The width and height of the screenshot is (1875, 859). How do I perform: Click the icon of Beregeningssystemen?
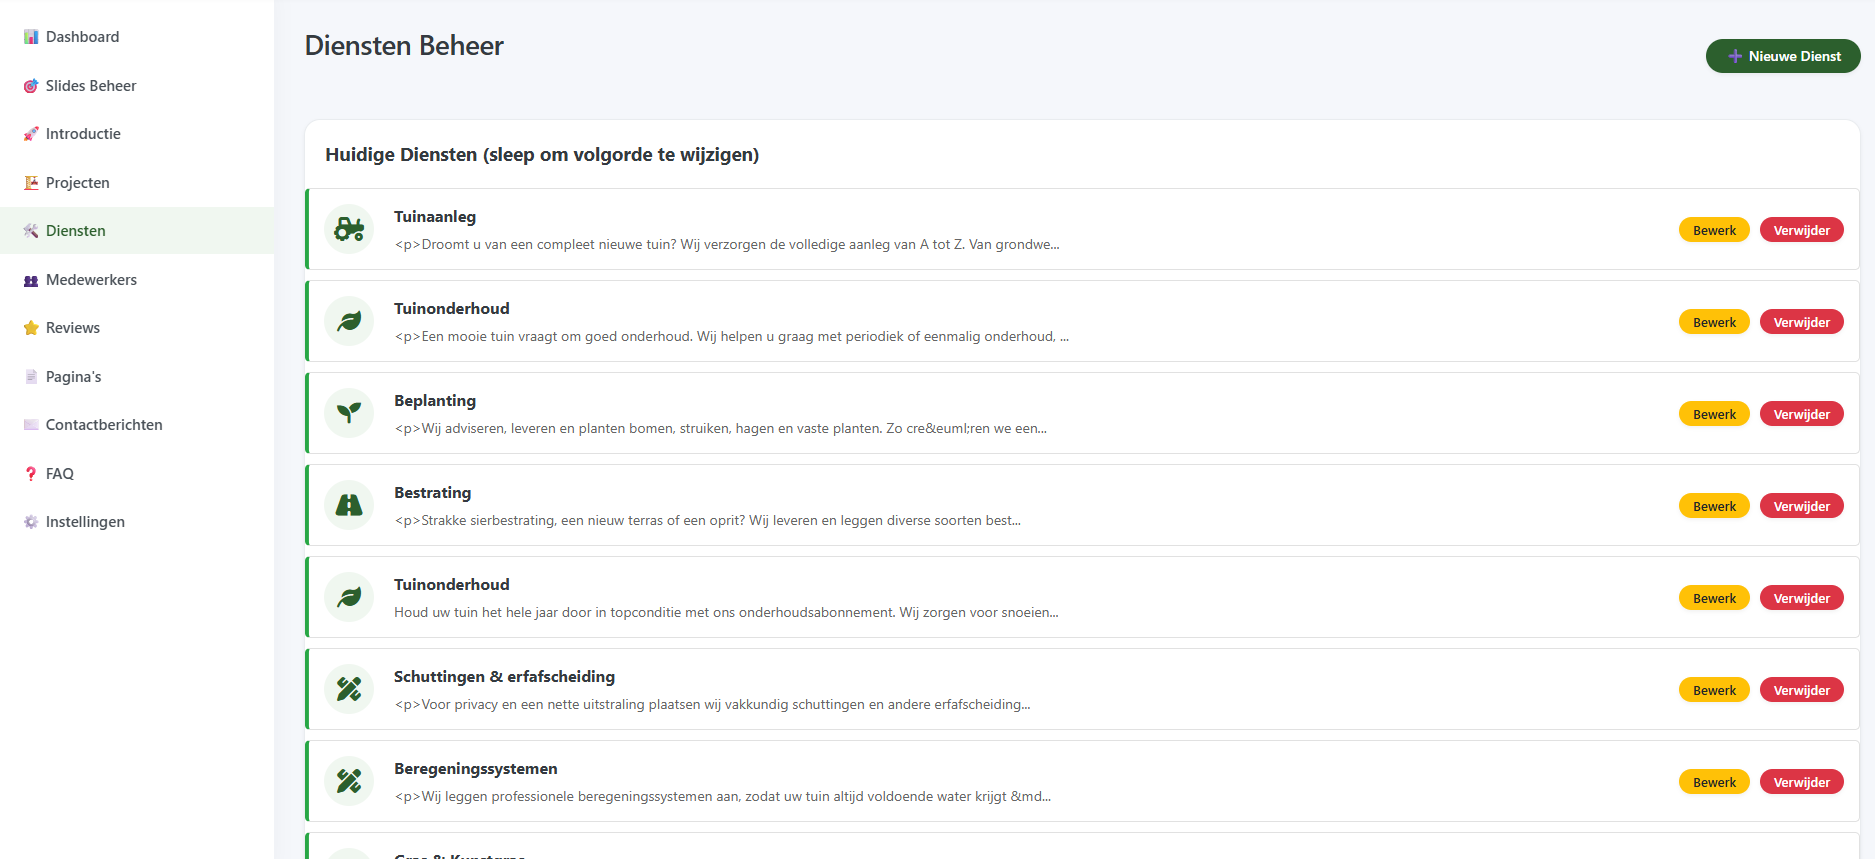[349, 781]
